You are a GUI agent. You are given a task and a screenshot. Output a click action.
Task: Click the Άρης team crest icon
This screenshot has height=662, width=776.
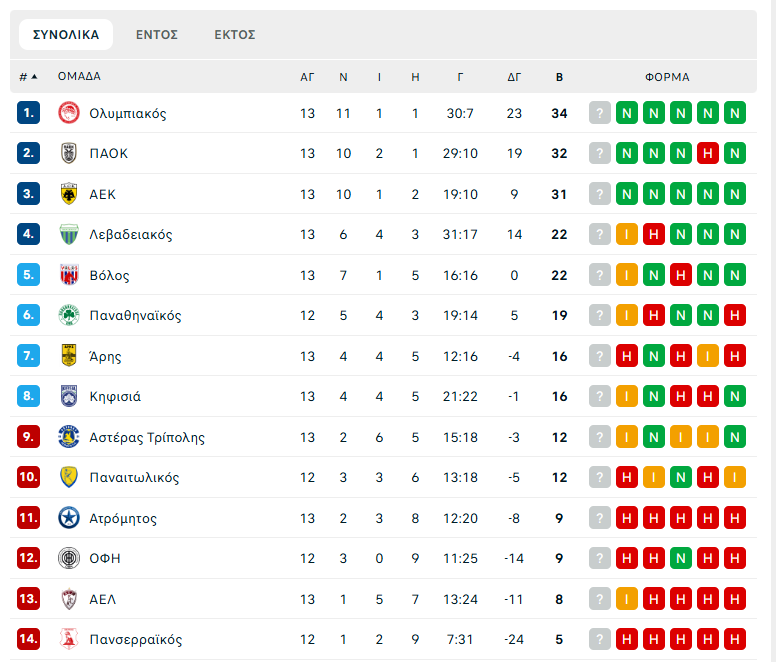[69, 356]
